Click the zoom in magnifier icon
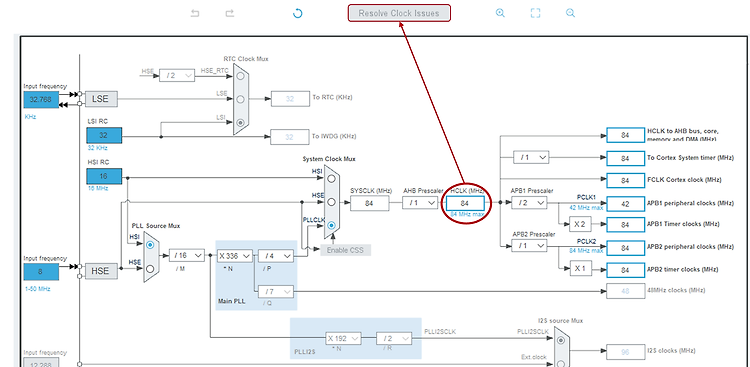Screen dimensions: 750x367 point(500,13)
